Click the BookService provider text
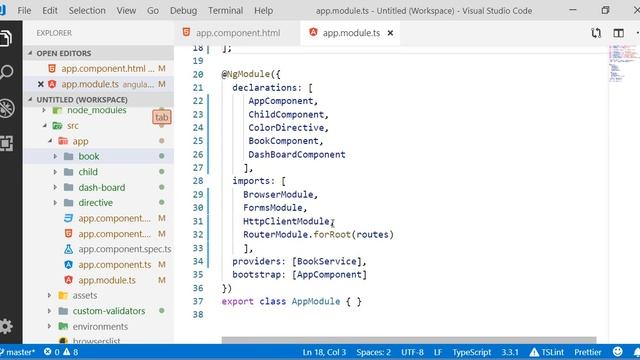The width and height of the screenshot is (640, 360). click(x=327, y=261)
